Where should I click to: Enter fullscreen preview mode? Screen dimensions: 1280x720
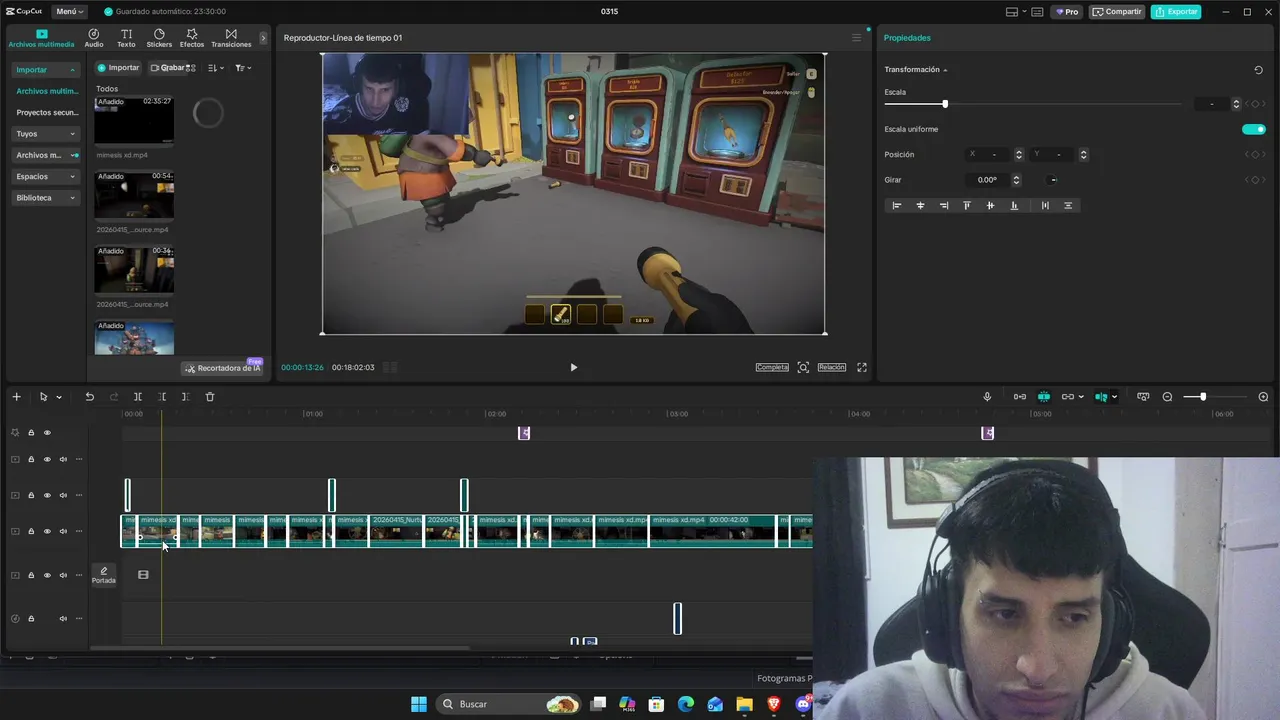862,368
